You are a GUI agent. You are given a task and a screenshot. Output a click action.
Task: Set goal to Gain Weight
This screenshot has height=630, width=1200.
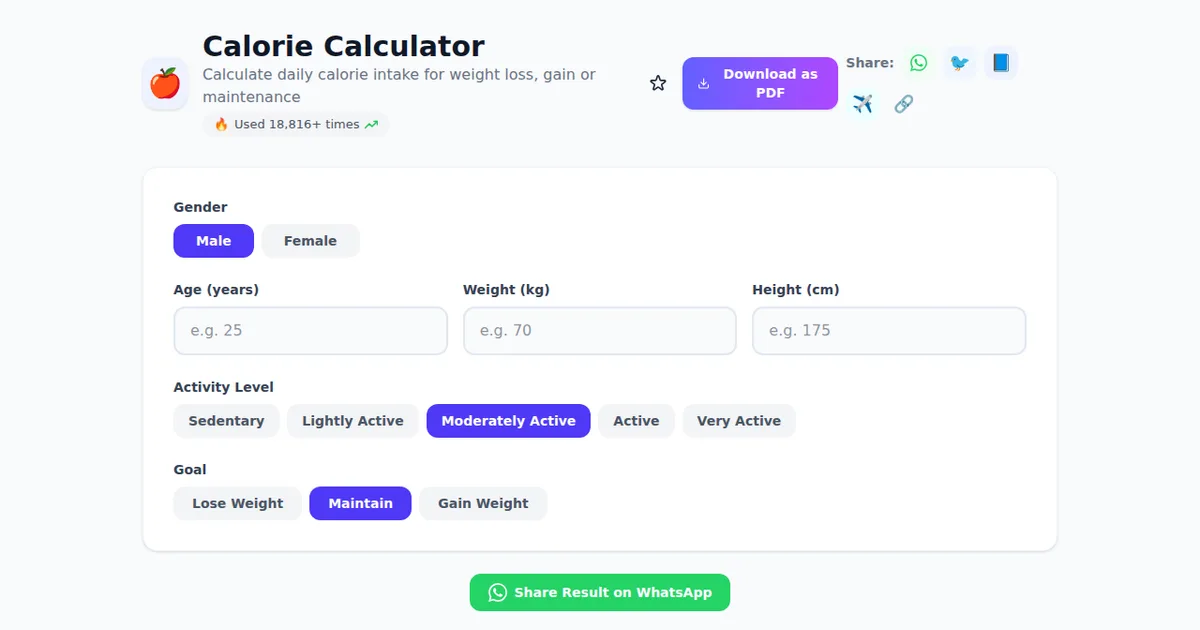click(x=483, y=503)
